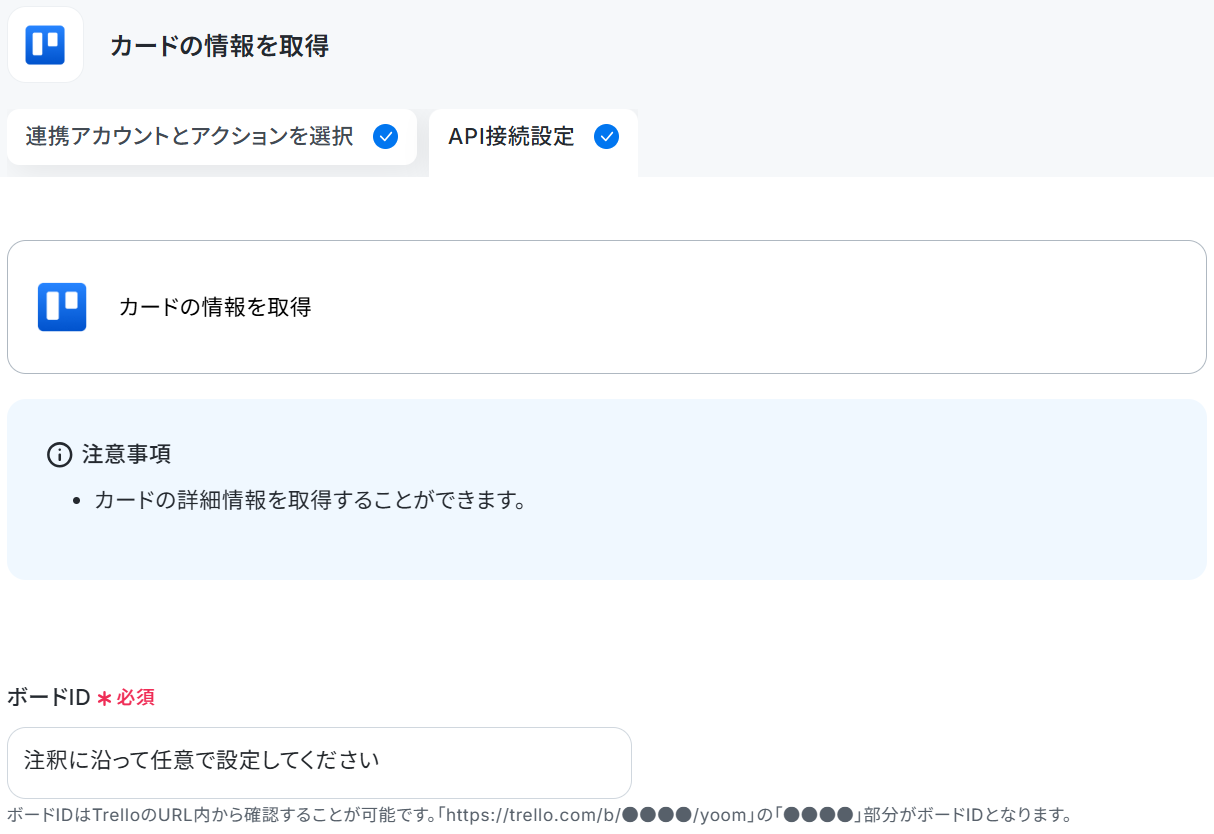Click the red asterisk next to ボードID
Image resolution: width=1214 pixels, height=834 pixels.
(104, 698)
